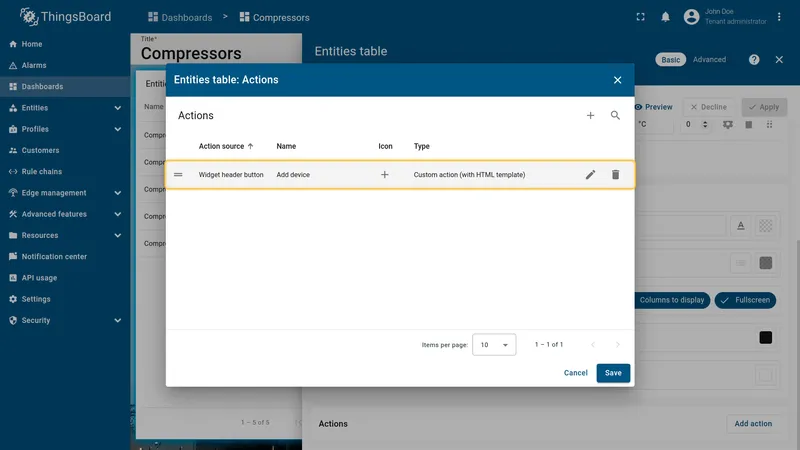
Task: Open the checkered transparent color swatch
Action: point(765,226)
